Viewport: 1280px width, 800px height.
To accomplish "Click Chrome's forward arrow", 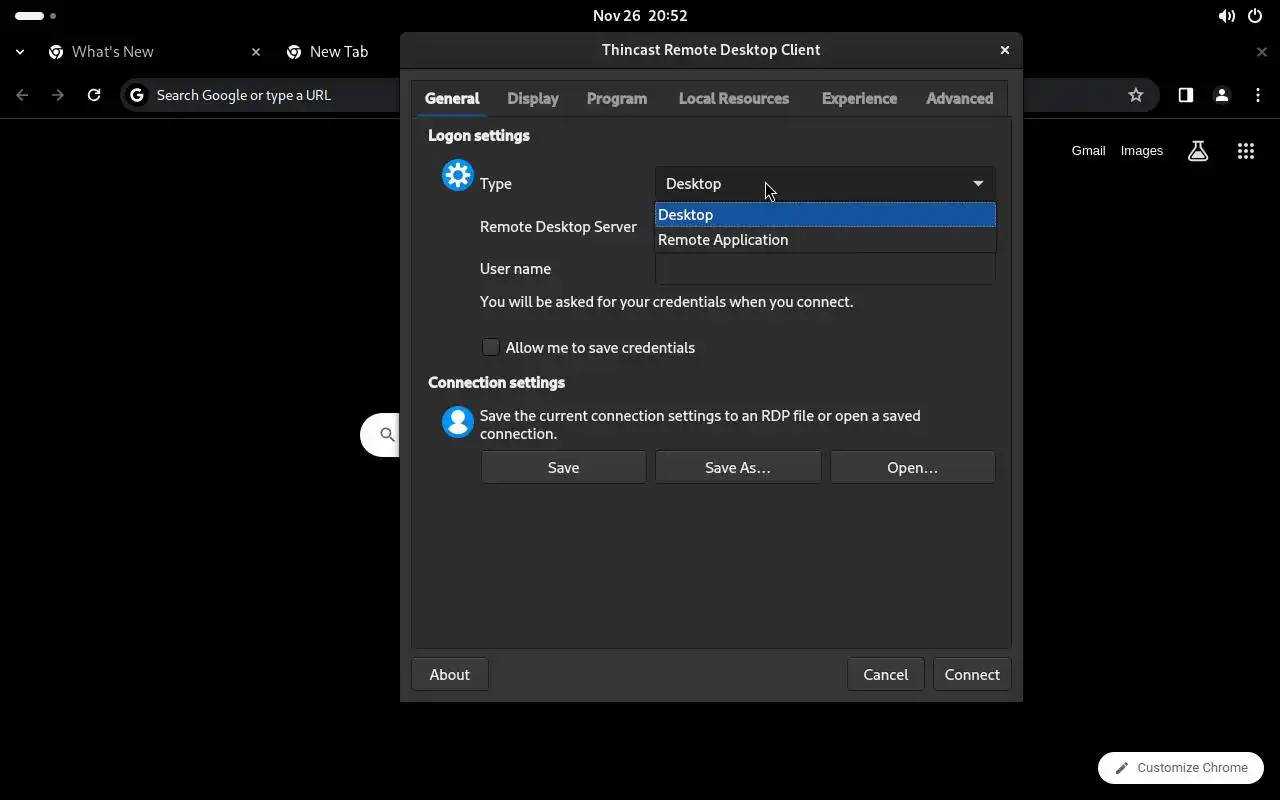I will pos(58,95).
